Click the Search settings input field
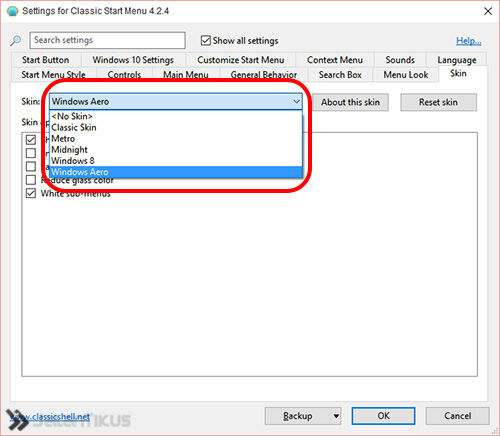Image resolution: width=500 pixels, height=436 pixels. coord(107,40)
